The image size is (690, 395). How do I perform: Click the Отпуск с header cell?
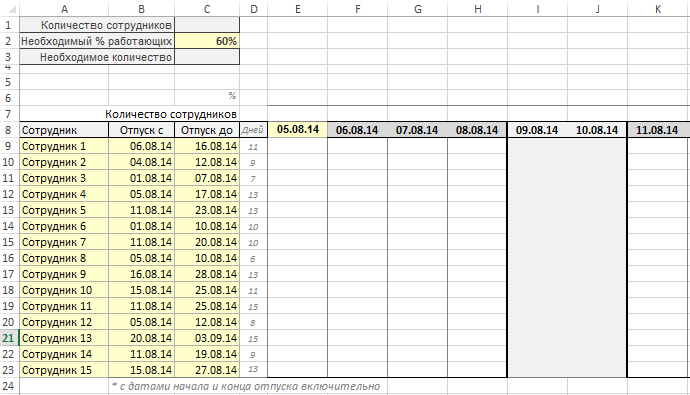(x=141, y=130)
